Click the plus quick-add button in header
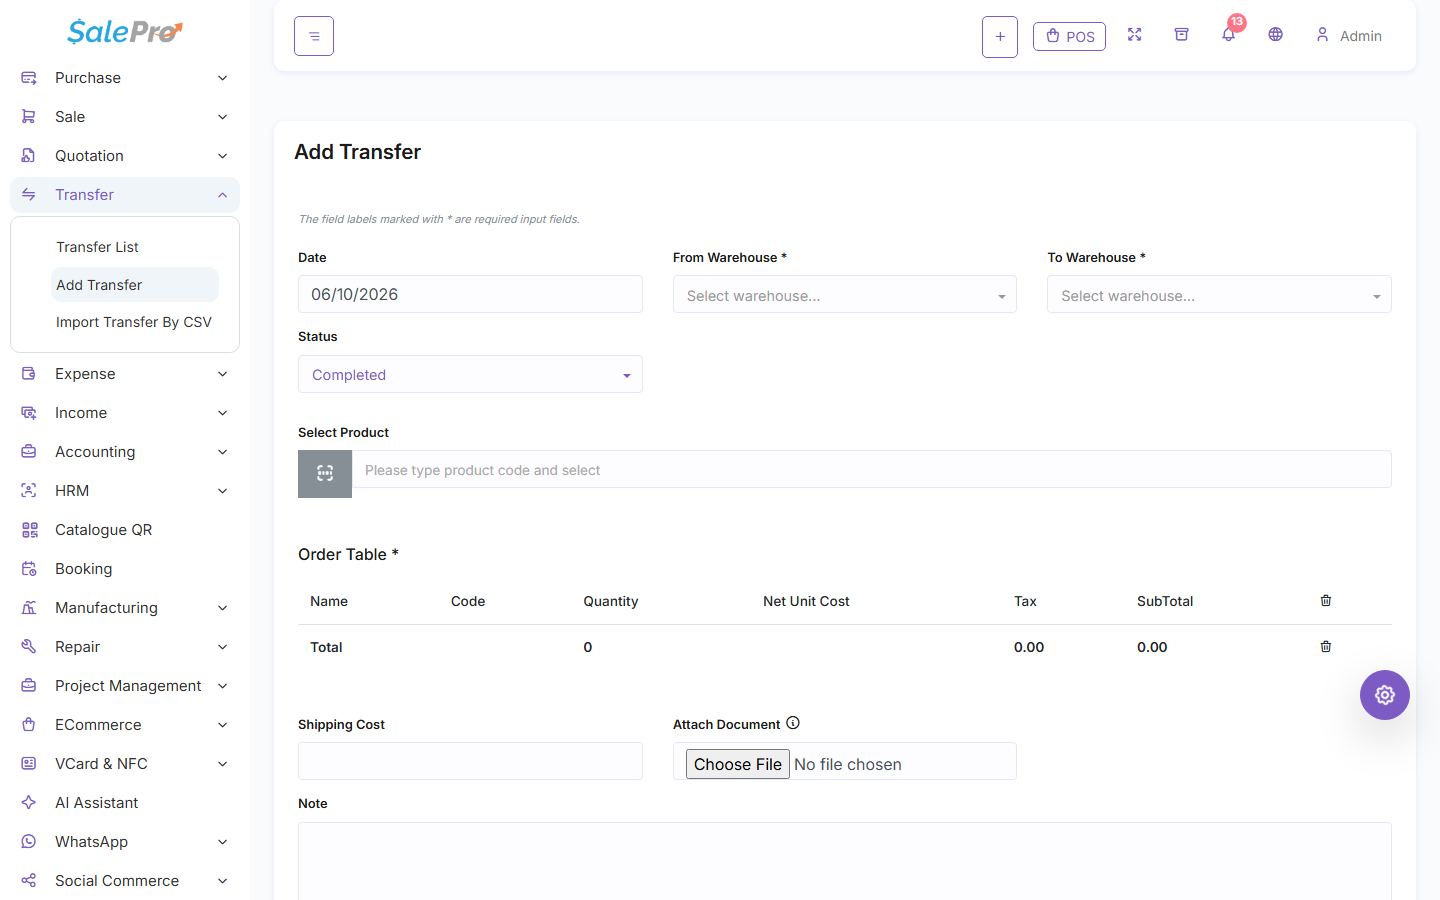The width and height of the screenshot is (1440, 900). click(1000, 37)
